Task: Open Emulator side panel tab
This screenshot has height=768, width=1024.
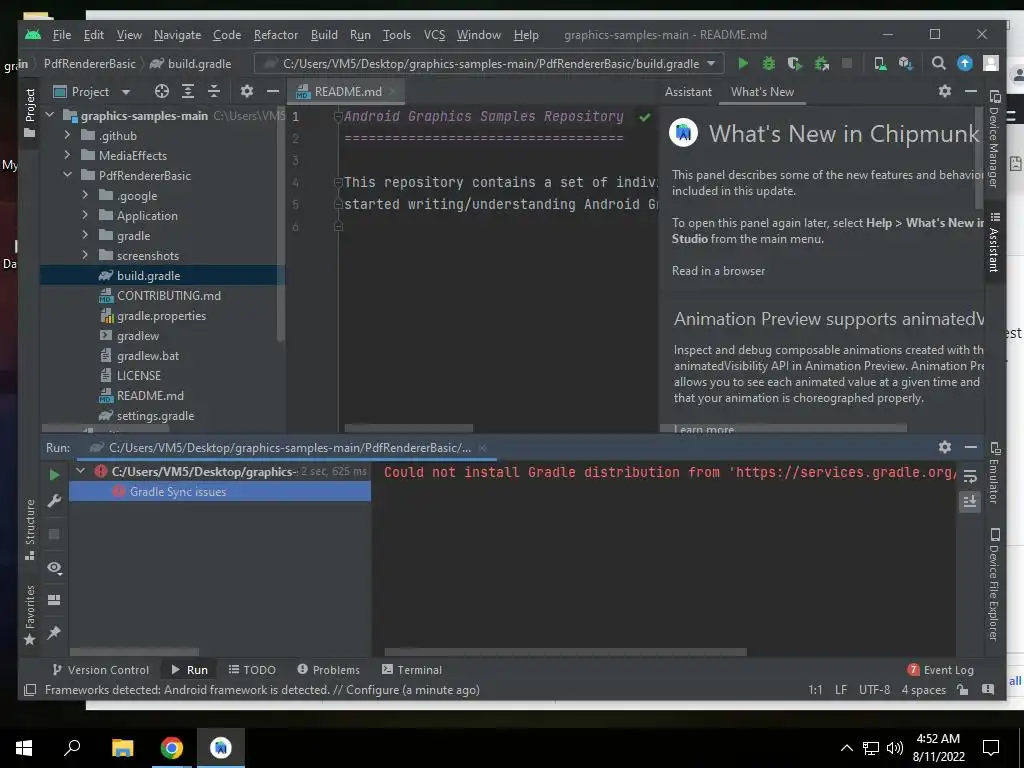Action: pyautogui.click(x=994, y=473)
